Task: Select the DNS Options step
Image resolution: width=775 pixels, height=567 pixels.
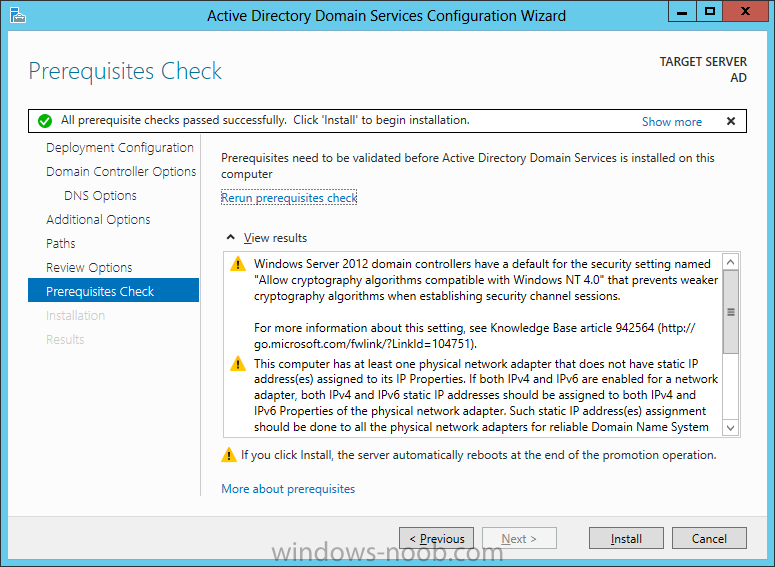Action: pyautogui.click(x=100, y=196)
